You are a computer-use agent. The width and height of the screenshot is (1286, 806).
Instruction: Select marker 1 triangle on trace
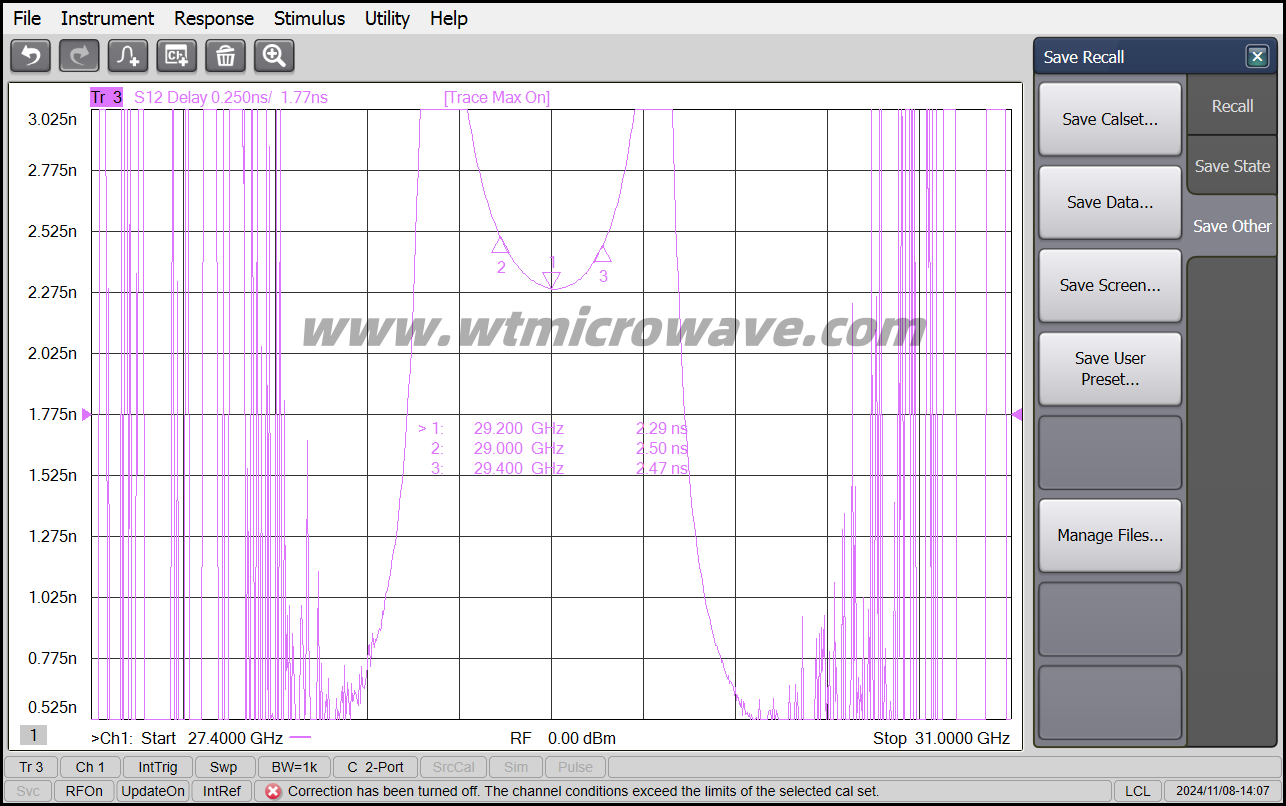tap(551, 279)
